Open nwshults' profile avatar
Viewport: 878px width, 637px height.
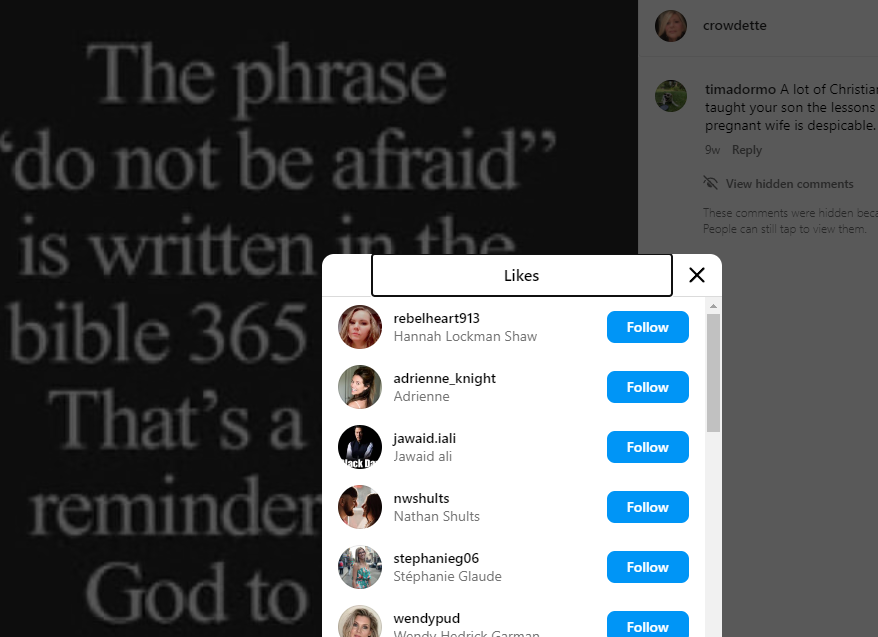pyautogui.click(x=360, y=507)
